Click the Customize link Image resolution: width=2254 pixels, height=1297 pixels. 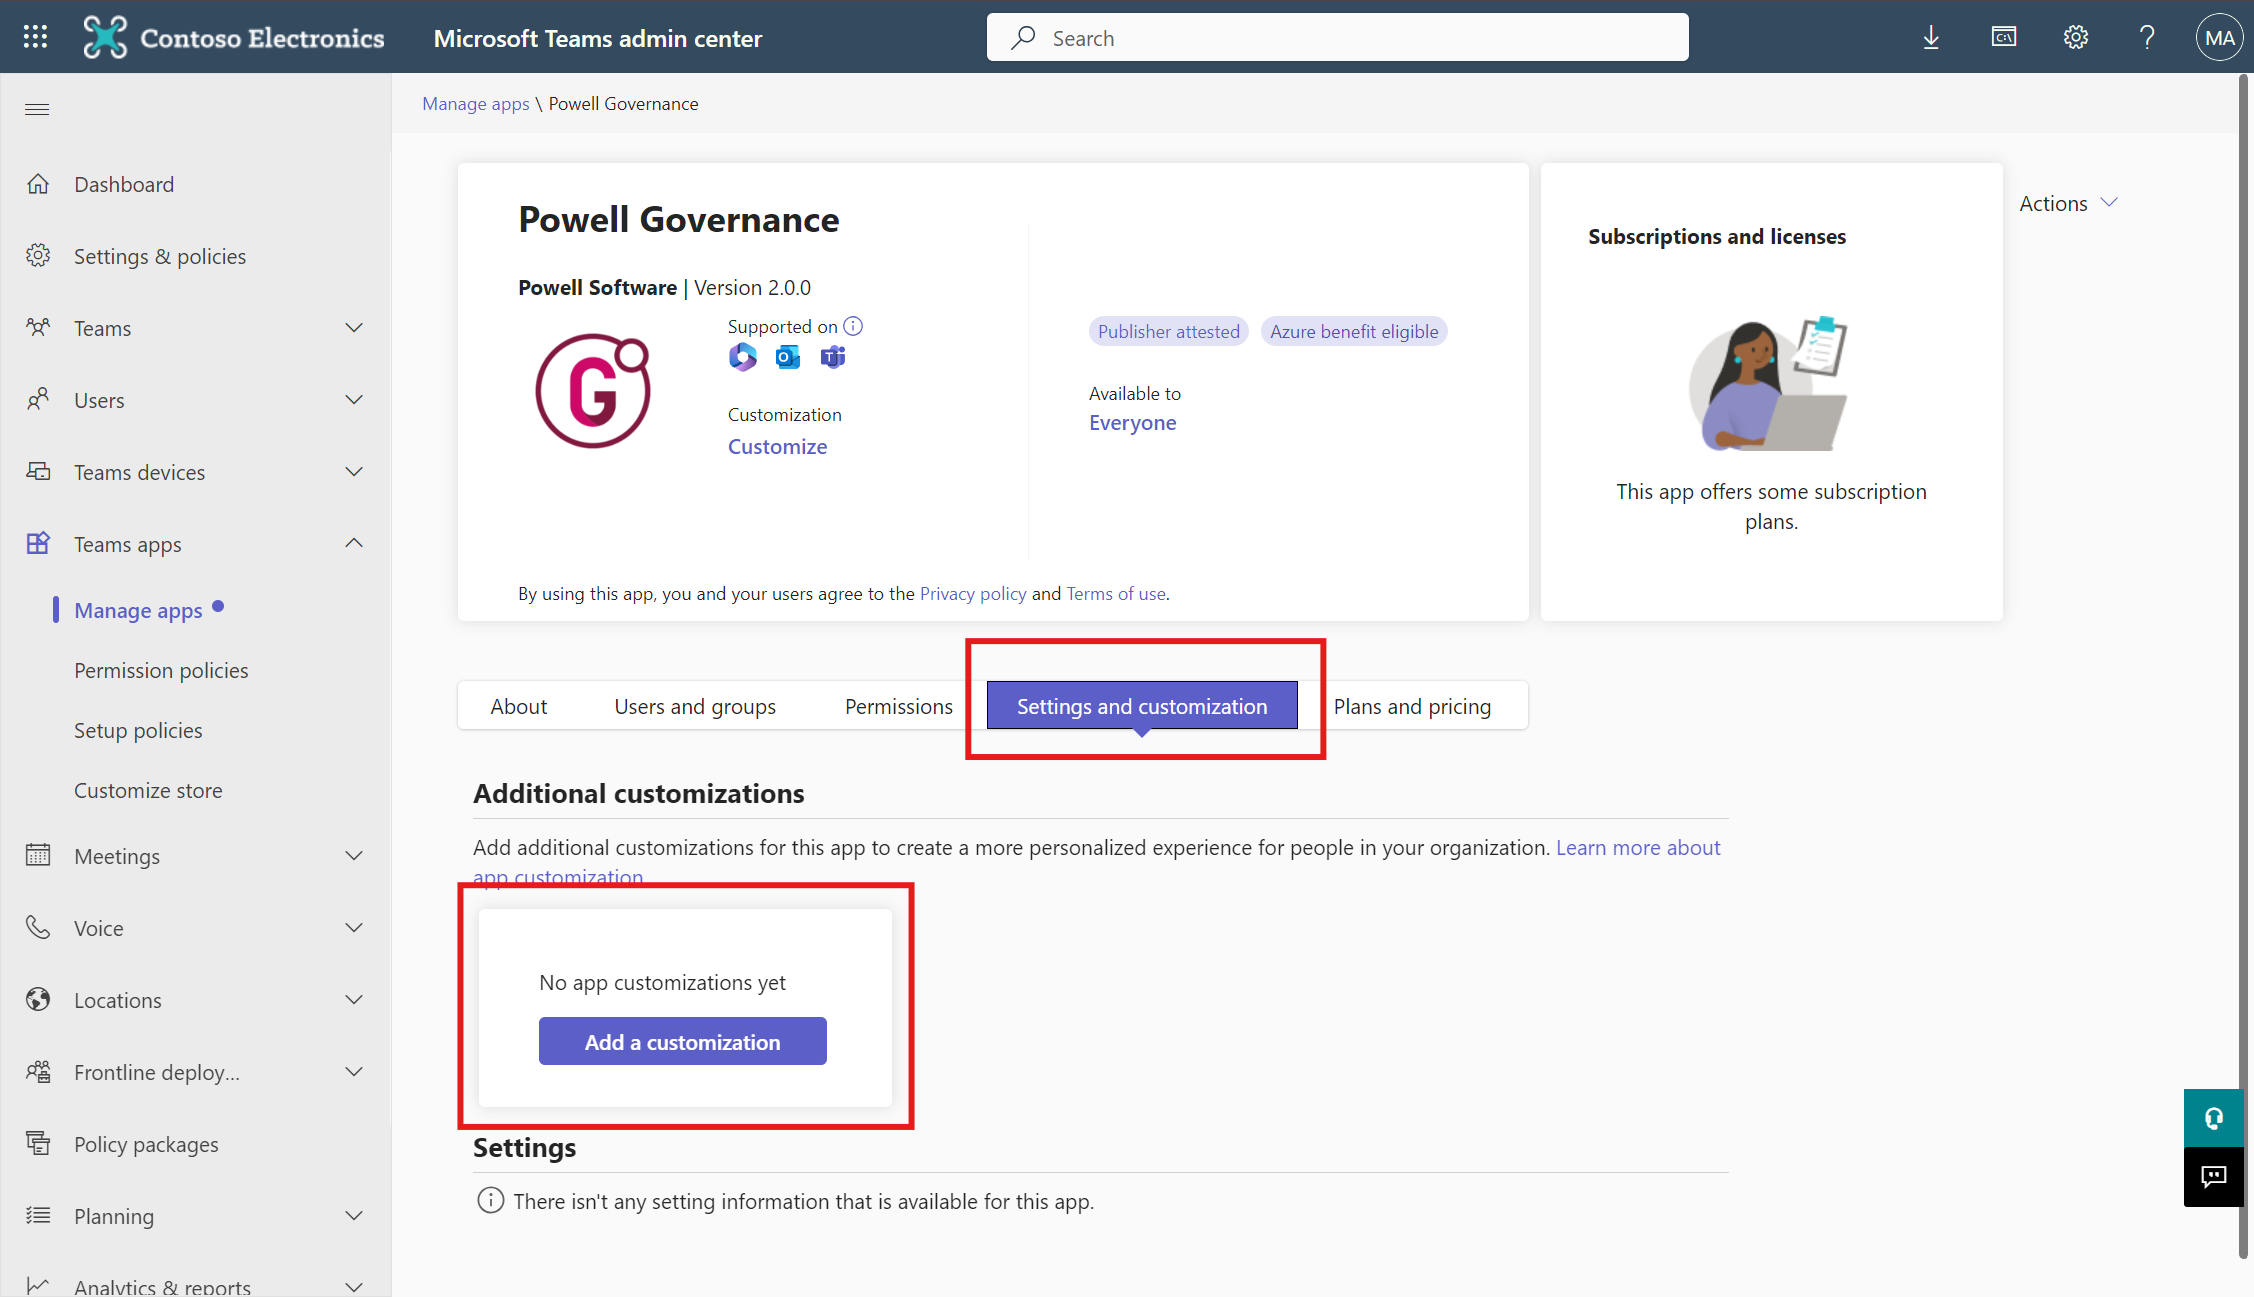777,446
